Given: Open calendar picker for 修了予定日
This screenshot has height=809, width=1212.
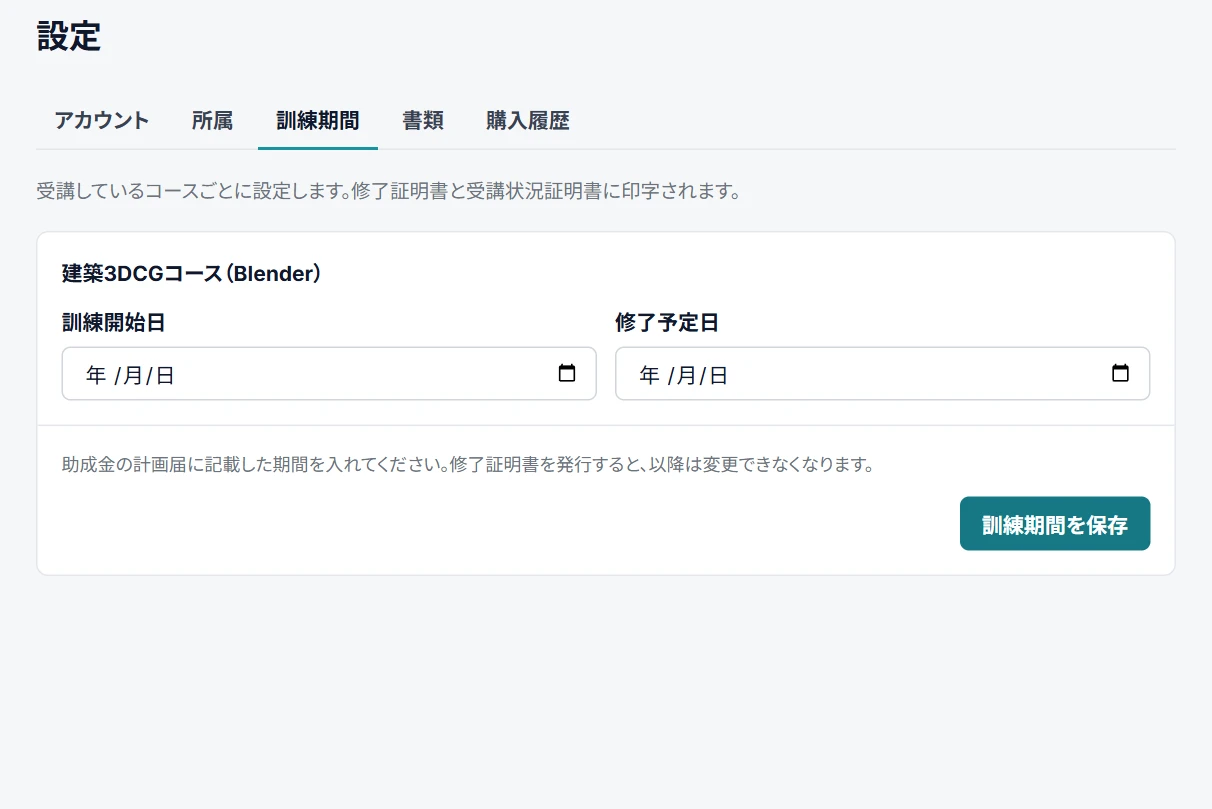Looking at the screenshot, I should [1120, 374].
